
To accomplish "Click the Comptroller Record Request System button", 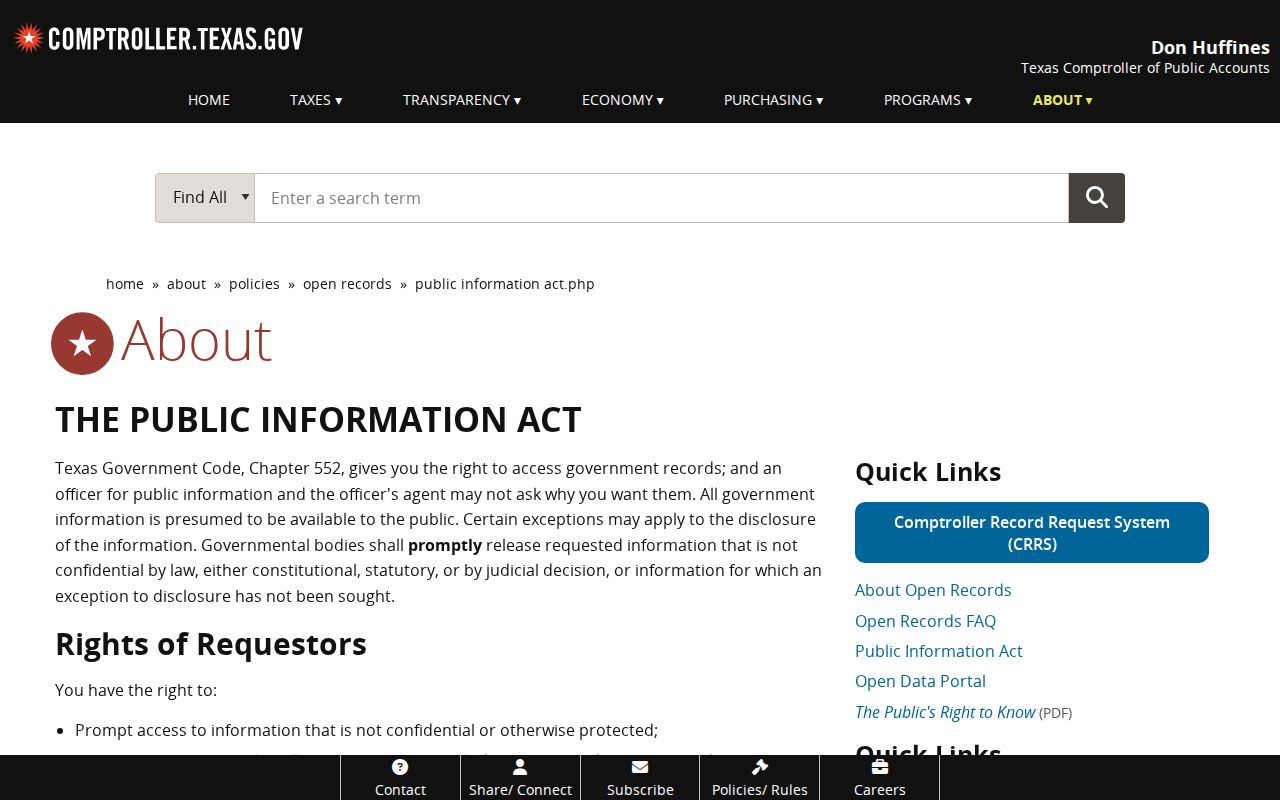I will pos(1032,533).
